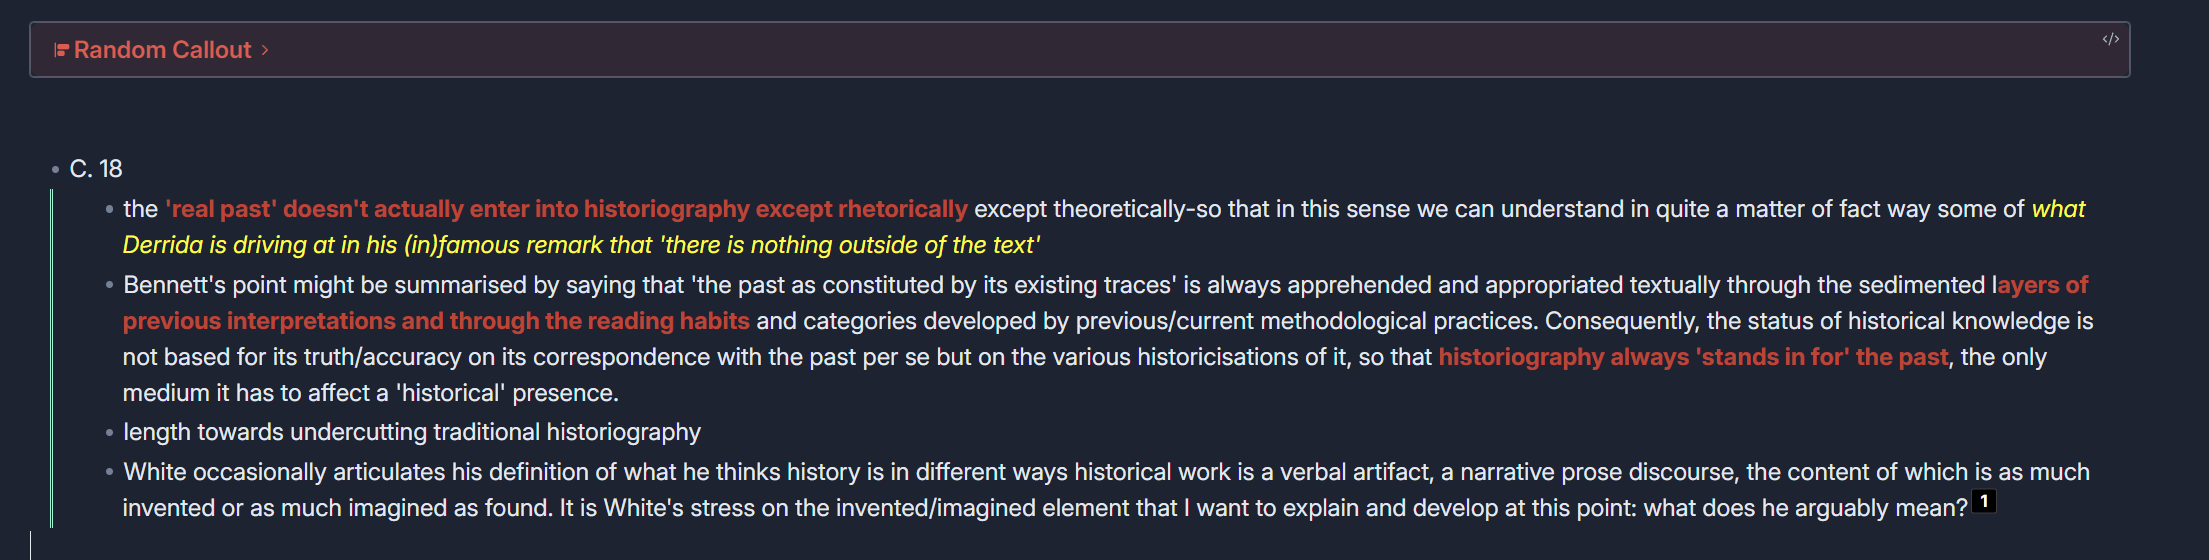Screen dimensions: 2209x560
Task: Click the C. 18 list item text
Action: click(x=96, y=169)
